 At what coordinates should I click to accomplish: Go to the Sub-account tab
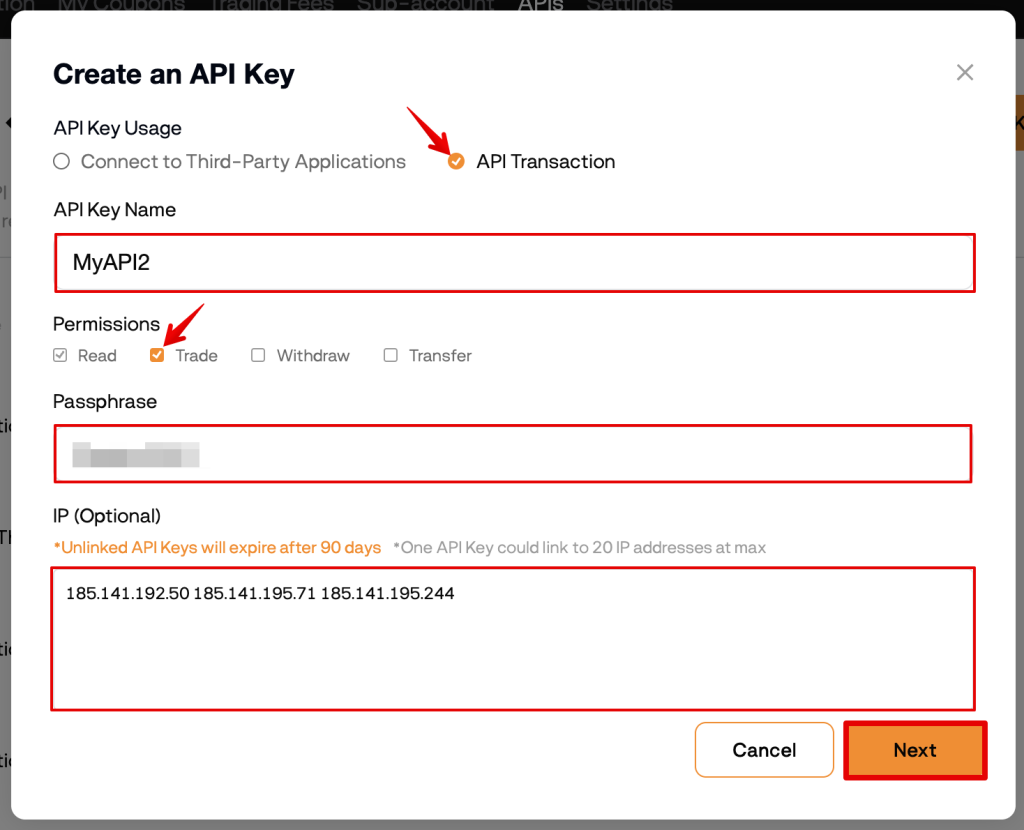[425, 5]
